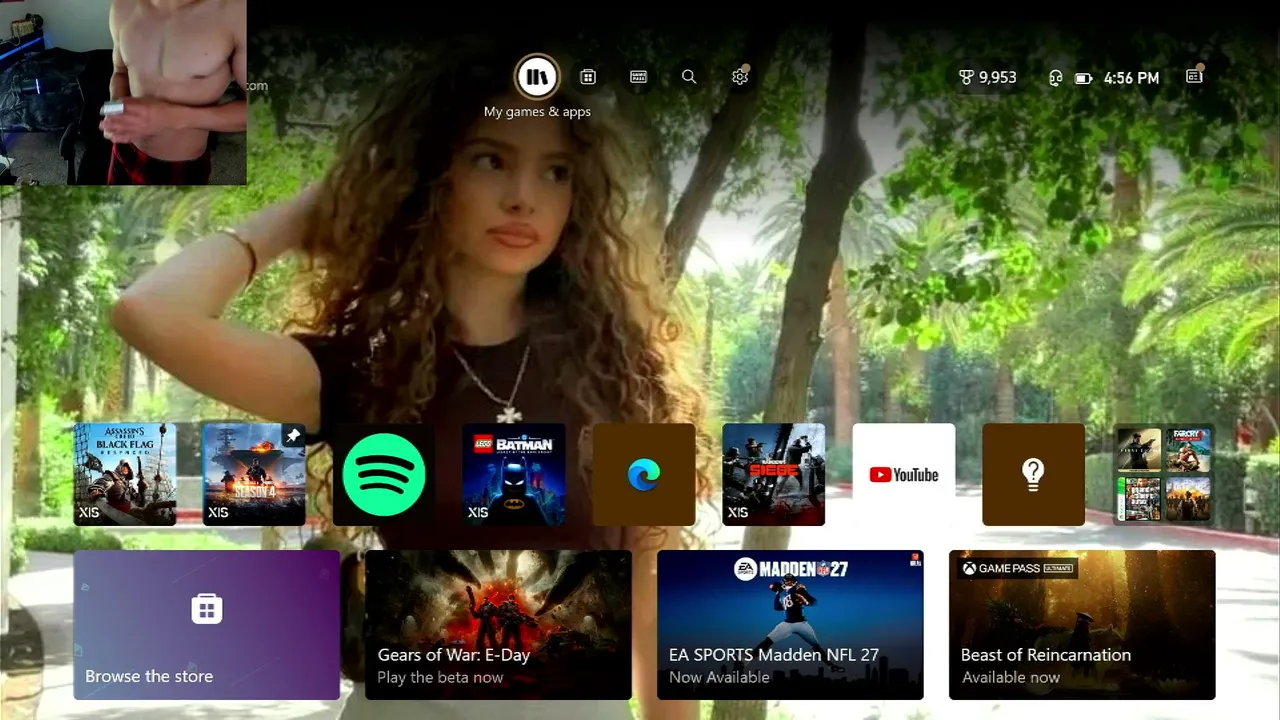The width and height of the screenshot is (1280, 720).
Task: Open the Gears of War: E-Day card
Action: pos(498,625)
